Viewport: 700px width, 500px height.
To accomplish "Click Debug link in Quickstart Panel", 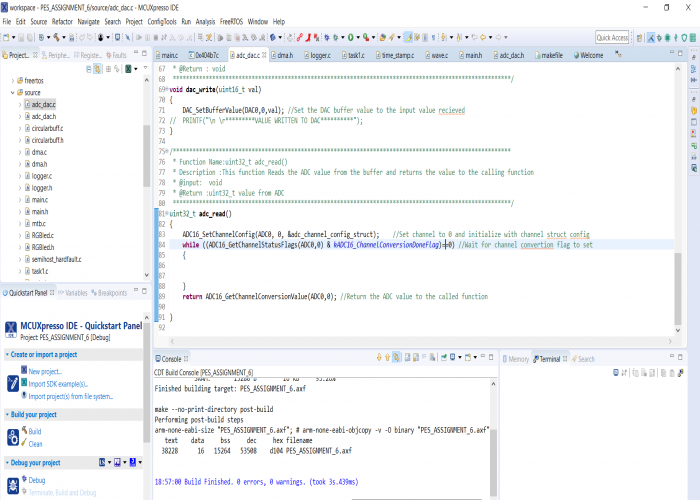I will pos(37,480).
